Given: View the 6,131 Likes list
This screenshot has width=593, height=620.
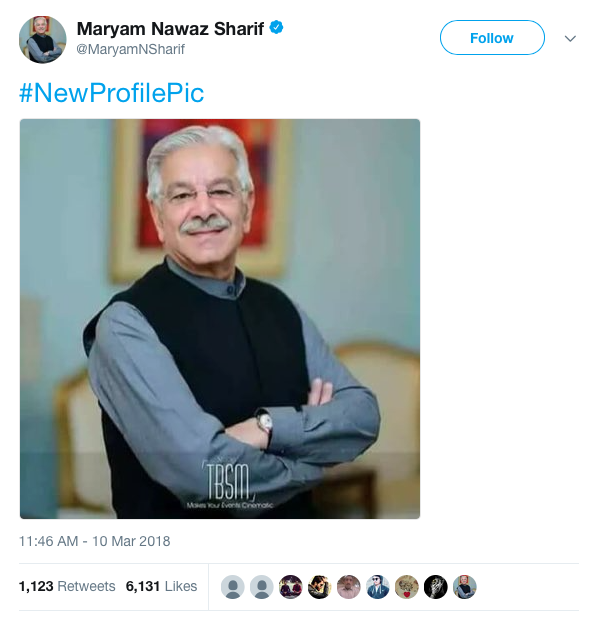Looking at the screenshot, I should (x=161, y=586).
